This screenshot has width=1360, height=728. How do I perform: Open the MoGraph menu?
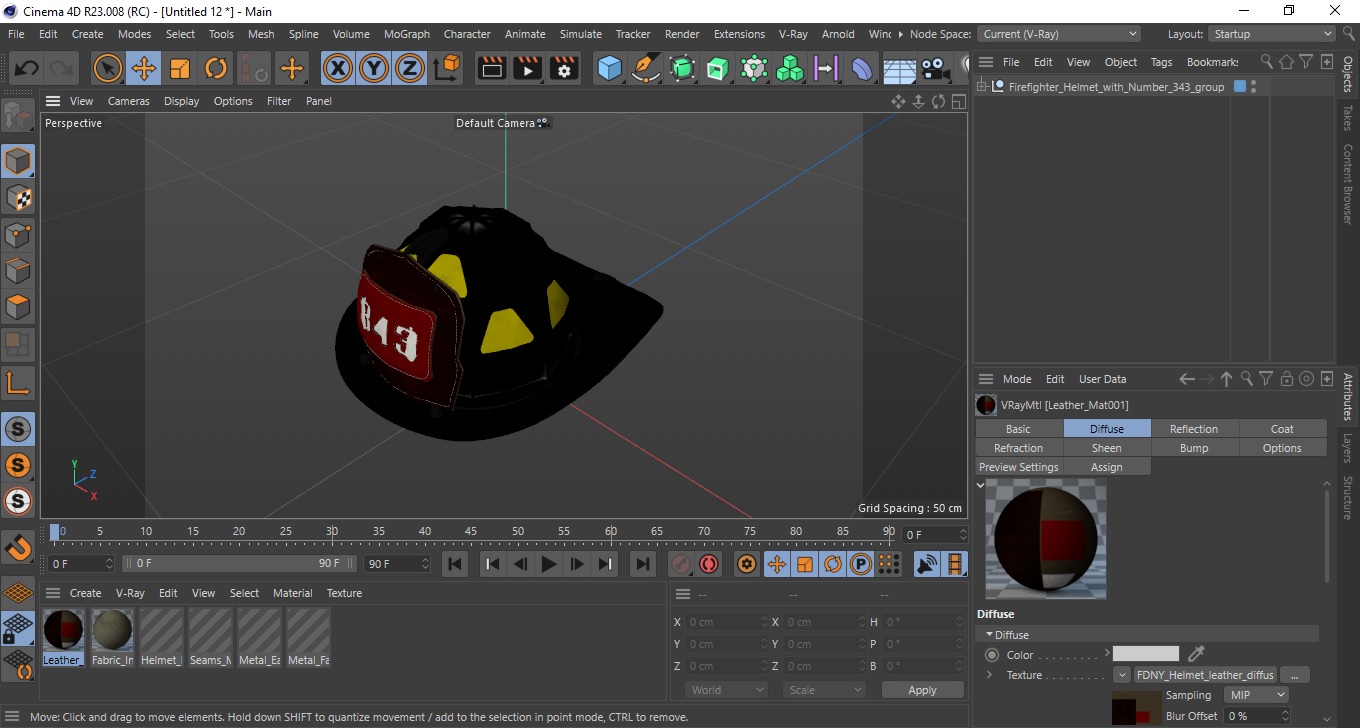(407, 34)
